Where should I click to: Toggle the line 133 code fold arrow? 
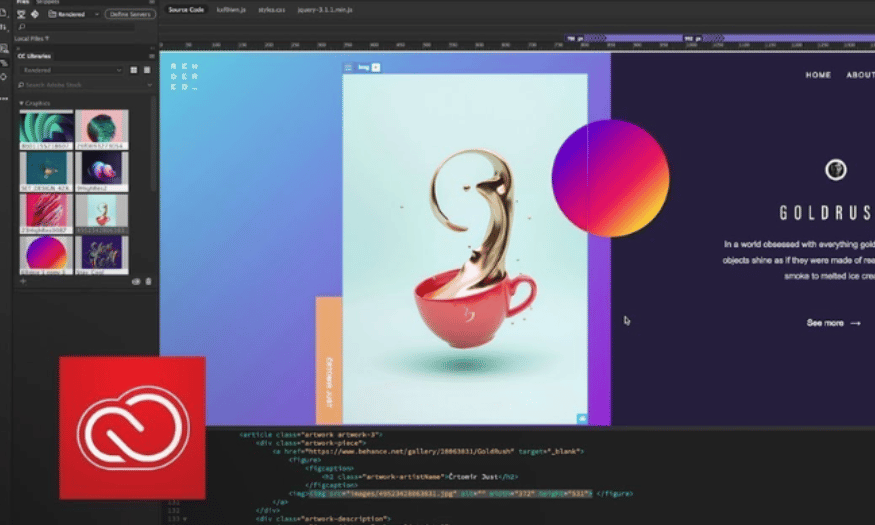[185, 519]
